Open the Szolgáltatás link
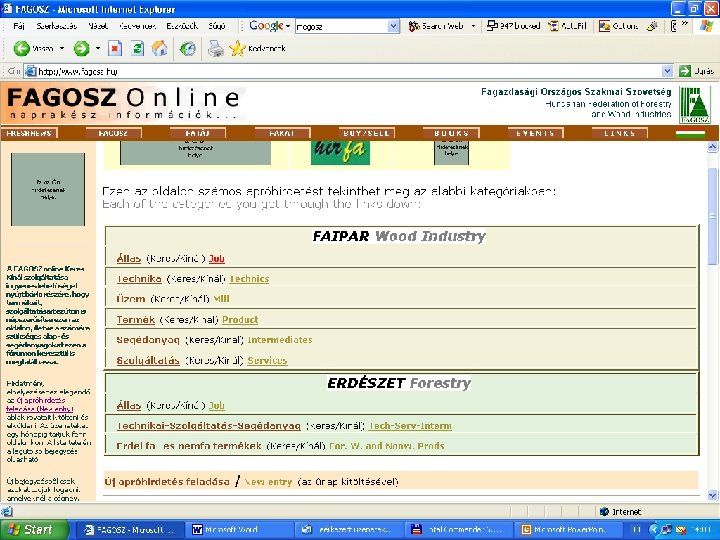 (x=148, y=360)
